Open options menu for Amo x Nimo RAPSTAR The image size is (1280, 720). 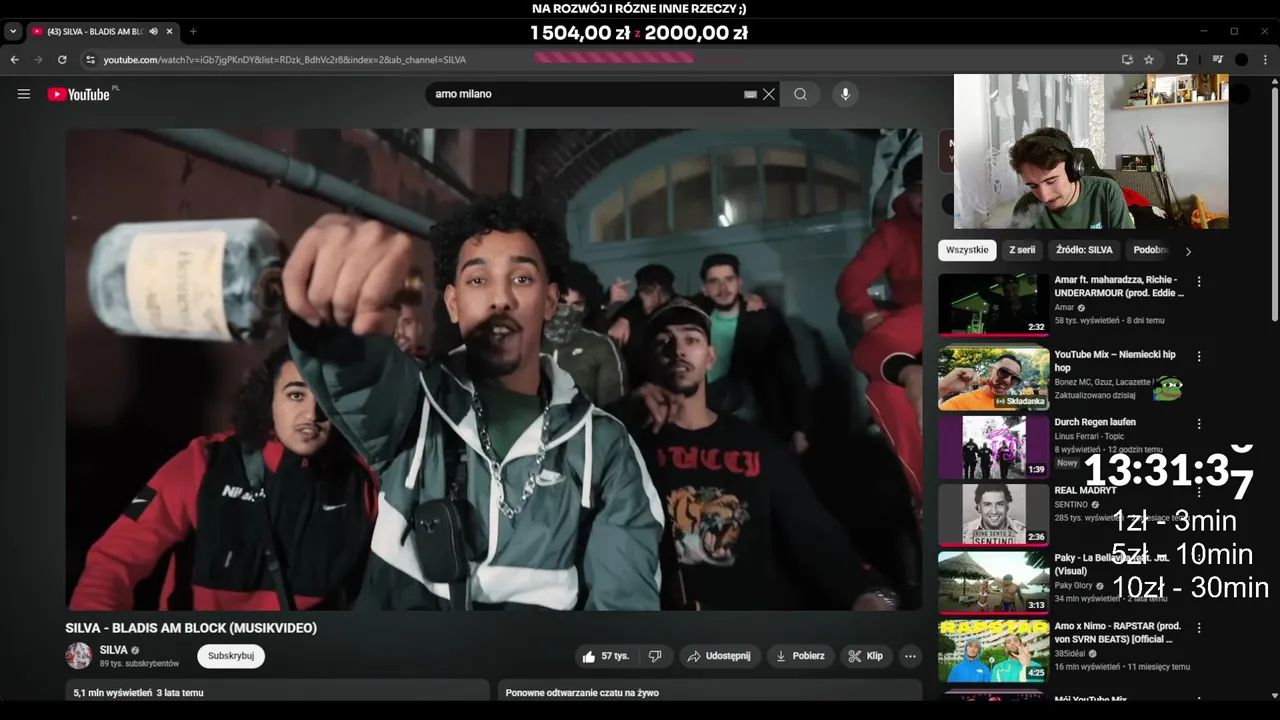pos(1199,628)
